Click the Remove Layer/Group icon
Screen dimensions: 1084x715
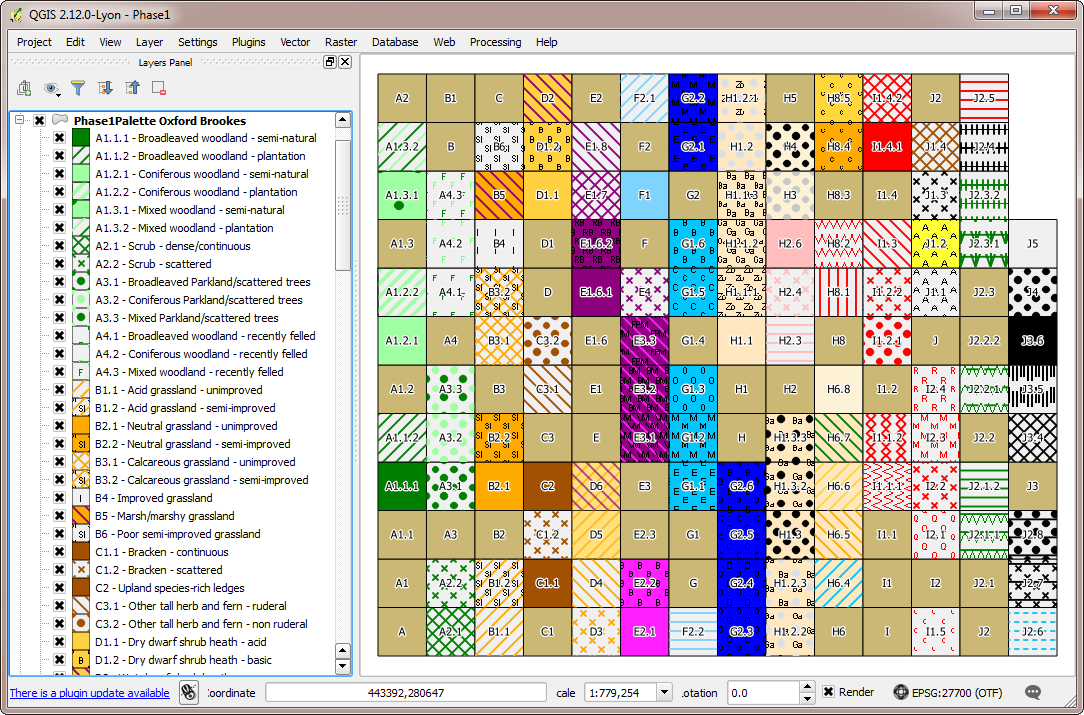pos(158,89)
